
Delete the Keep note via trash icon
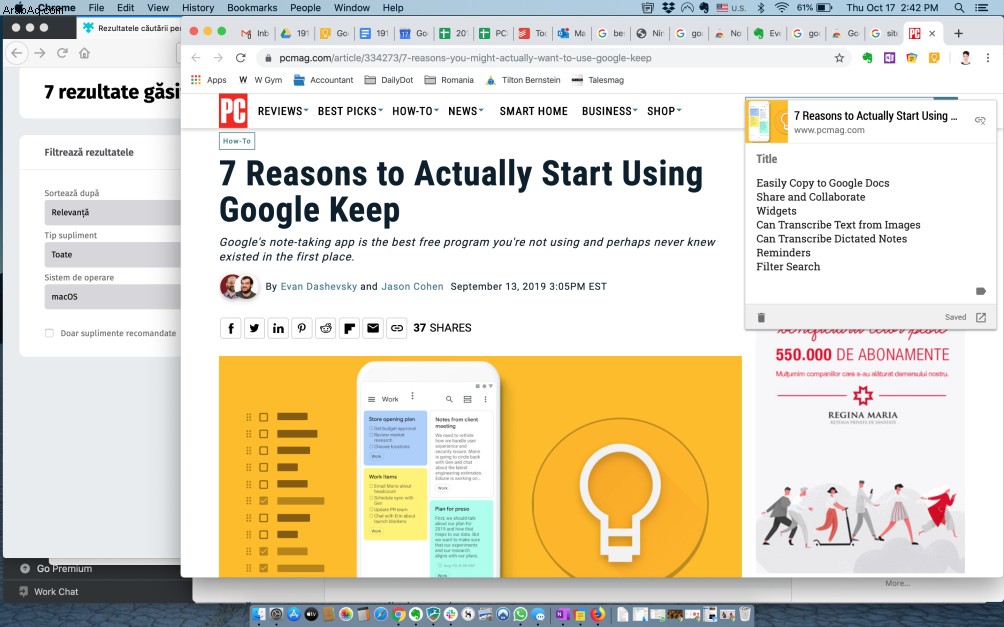(x=761, y=317)
